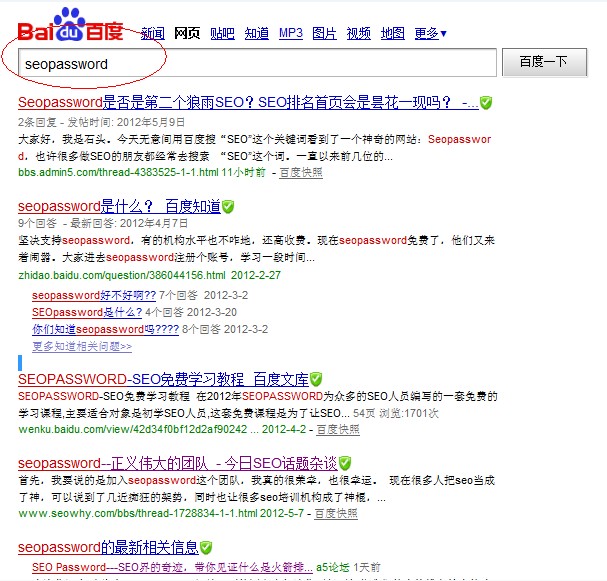Click 更多知道相关问题>> link

pyautogui.click(x=82, y=346)
